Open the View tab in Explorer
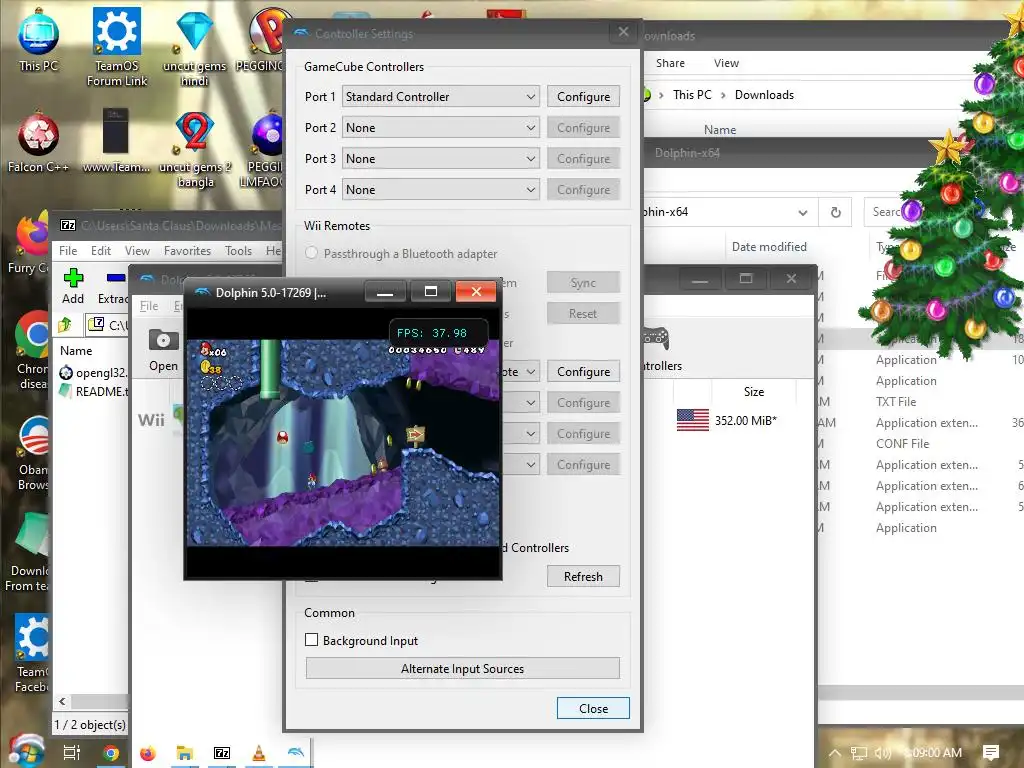This screenshot has width=1024, height=768. pyautogui.click(x=726, y=63)
